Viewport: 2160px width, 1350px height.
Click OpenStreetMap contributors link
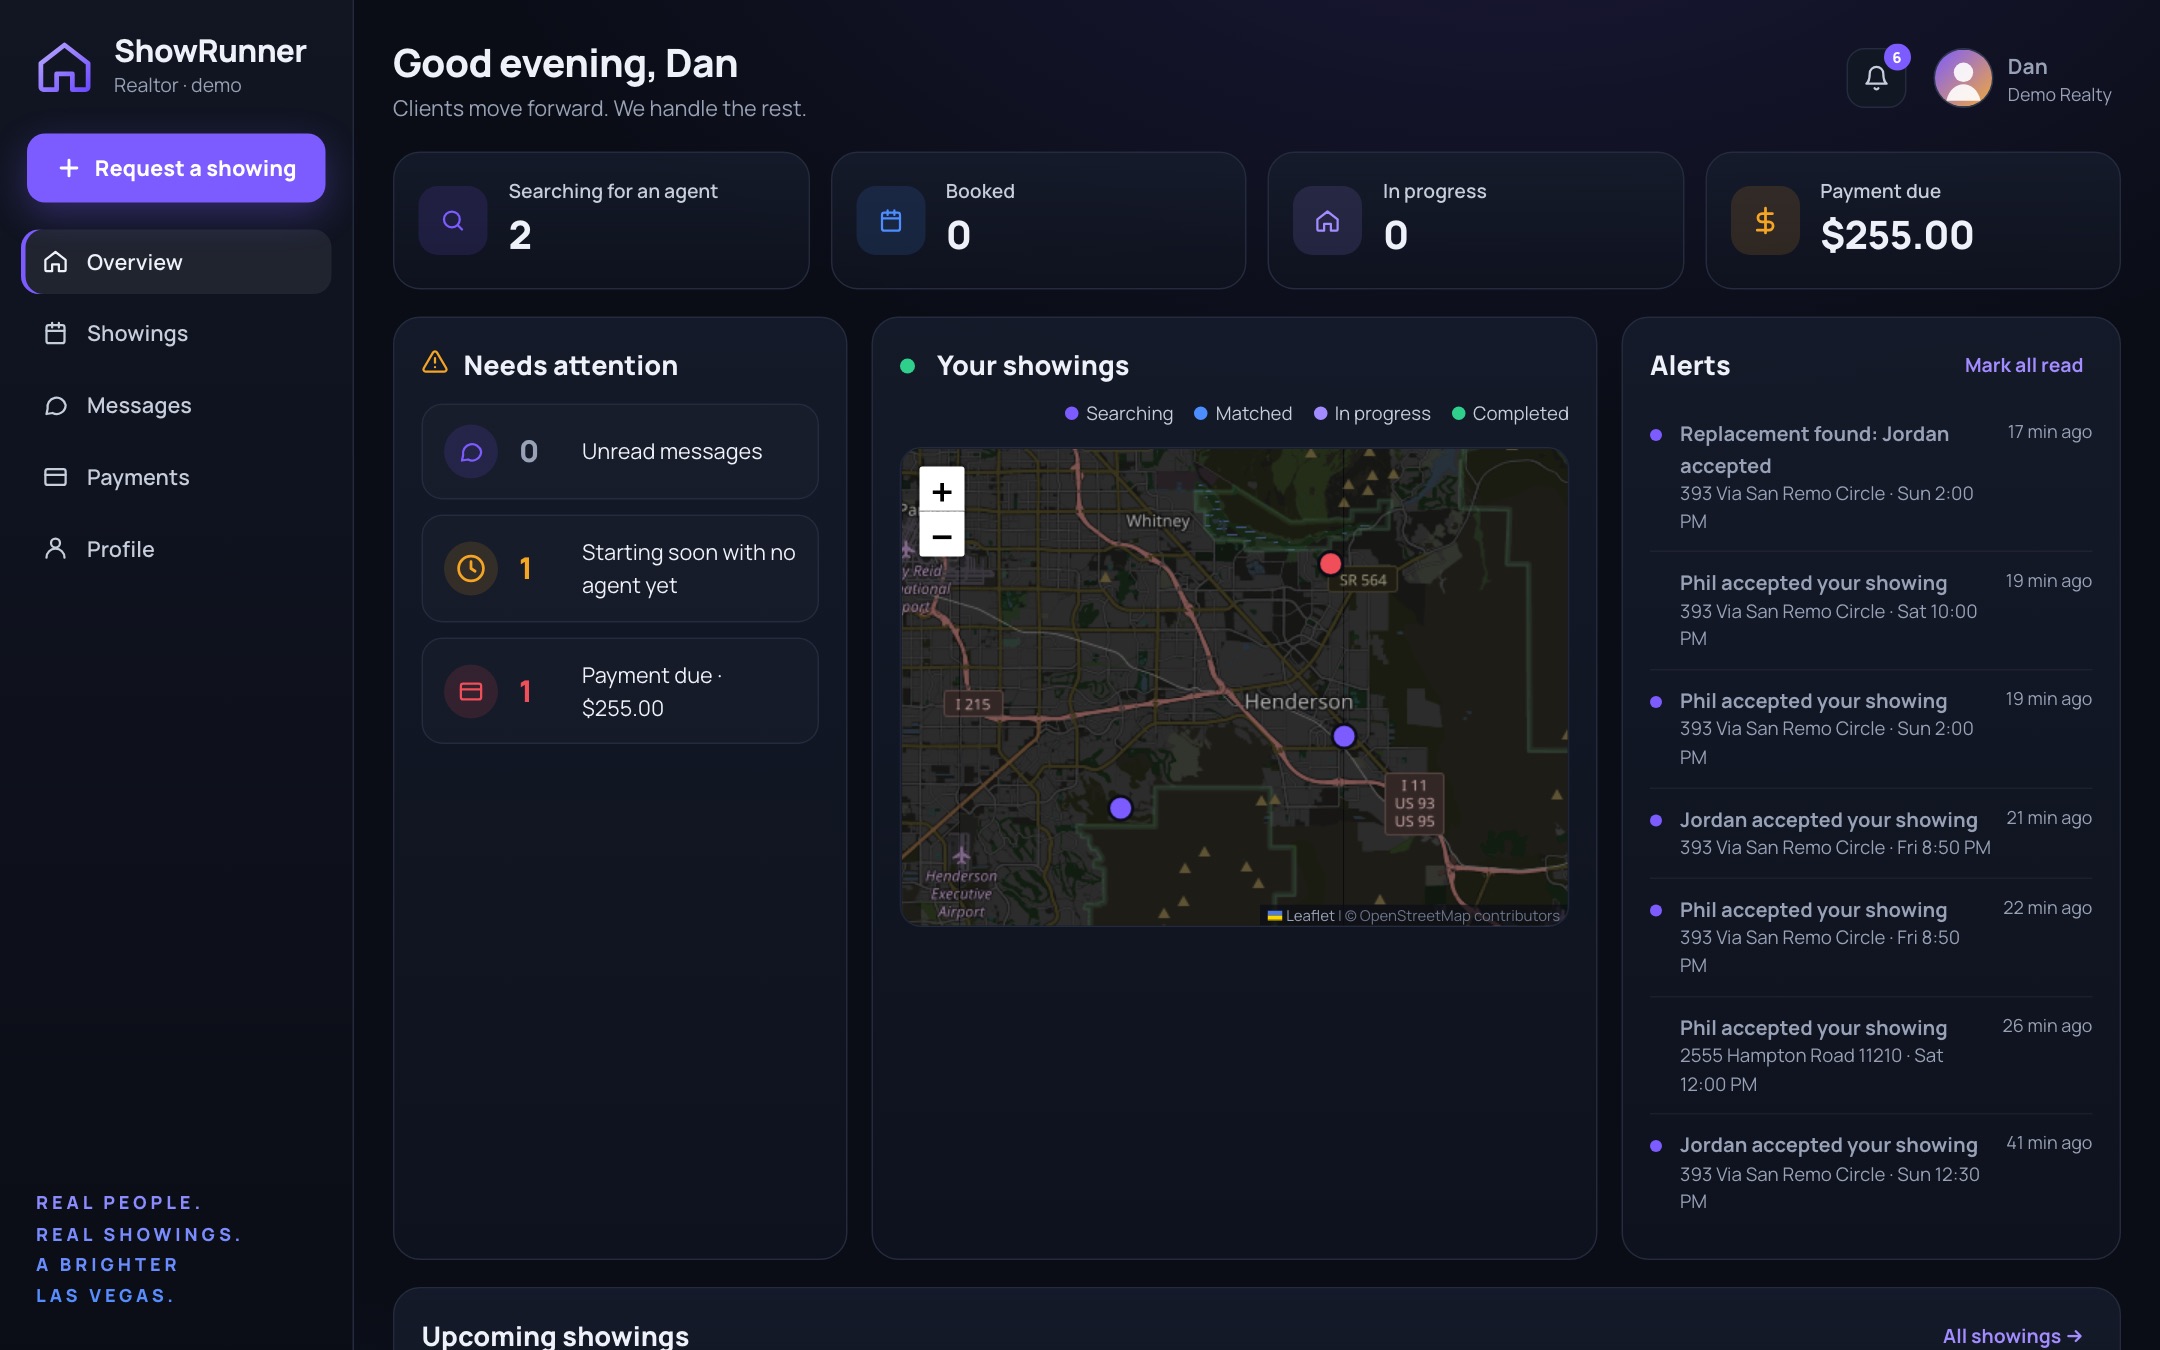[x=1459, y=915]
